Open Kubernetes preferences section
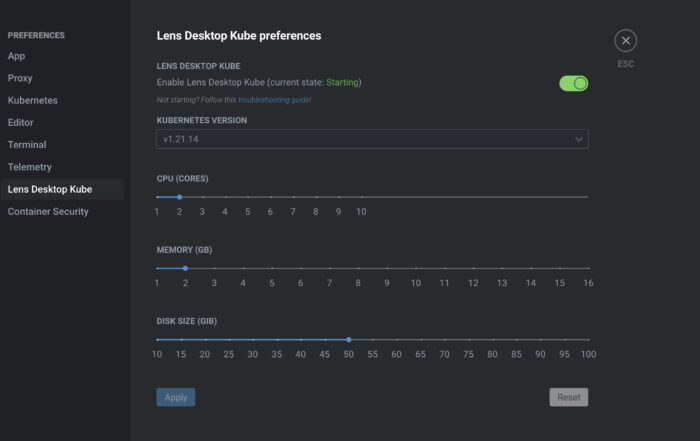Screen dimensions: 700x441 coord(33,100)
